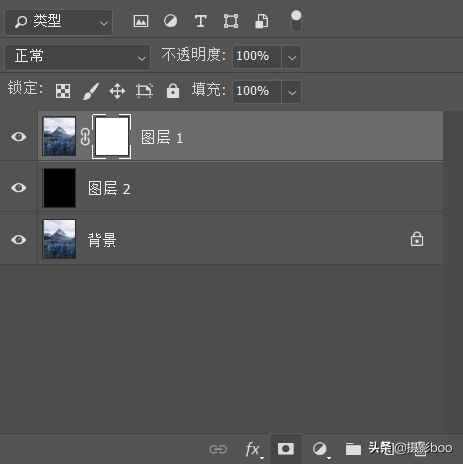Image resolution: width=463 pixels, height=464 pixels.
Task: Lock transparent pixels checkerboard icon
Action: (63, 91)
